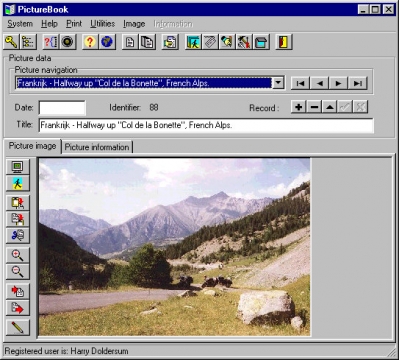The height and width of the screenshot is (360, 400).
Task: Click the scissors cut image icon
Action: click(x=18, y=235)
